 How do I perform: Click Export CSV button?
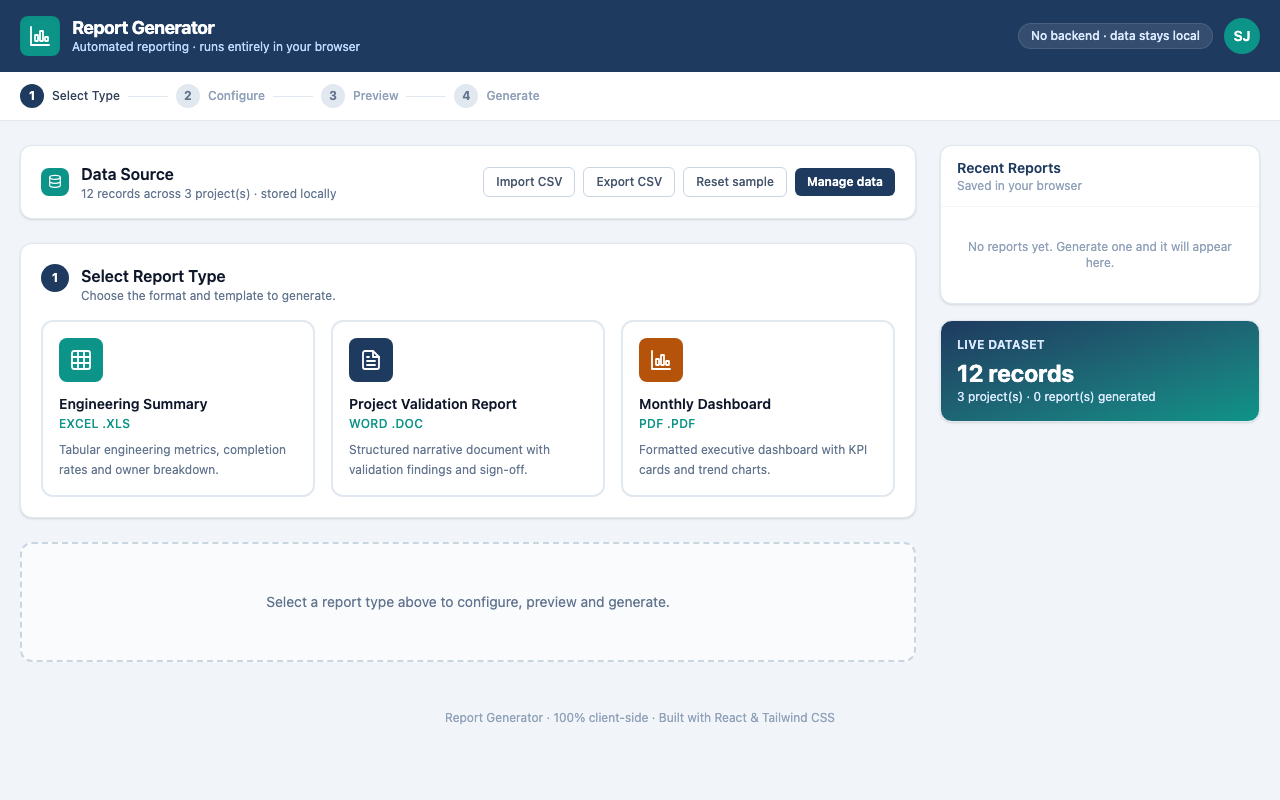click(629, 182)
